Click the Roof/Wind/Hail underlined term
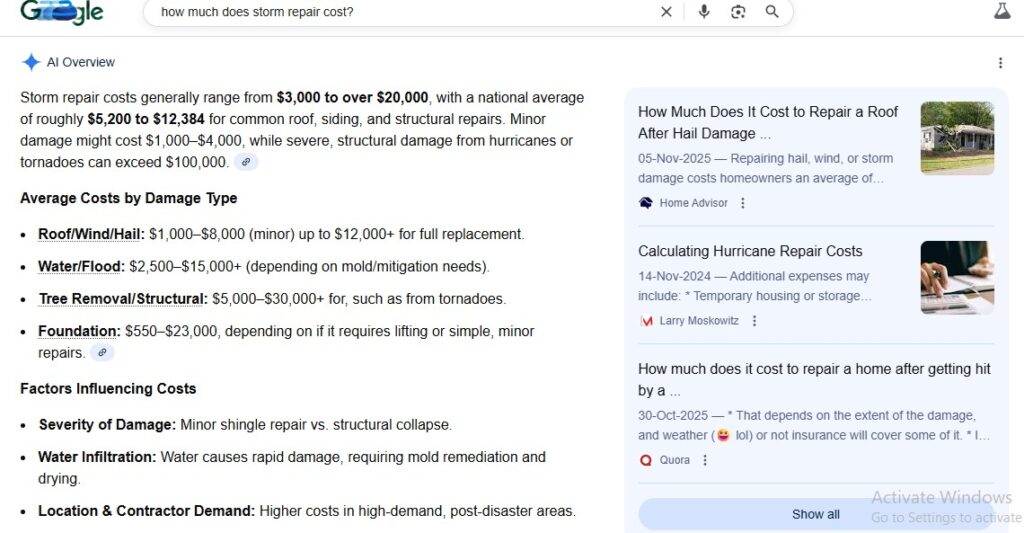1024x533 pixels. click(x=91, y=234)
